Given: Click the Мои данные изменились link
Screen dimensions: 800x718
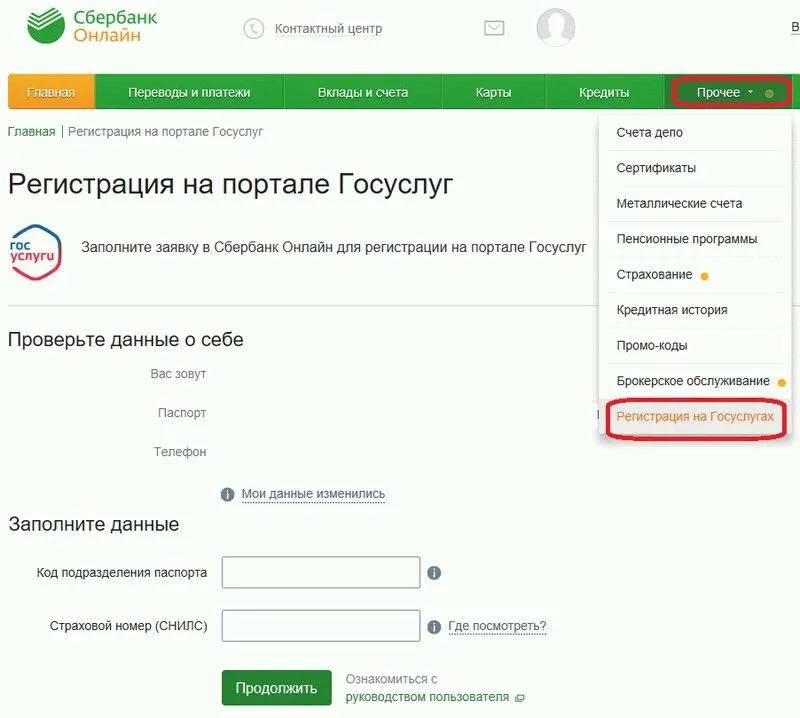Looking at the screenshot, I should pyautogui.click(x=313, y=494).
